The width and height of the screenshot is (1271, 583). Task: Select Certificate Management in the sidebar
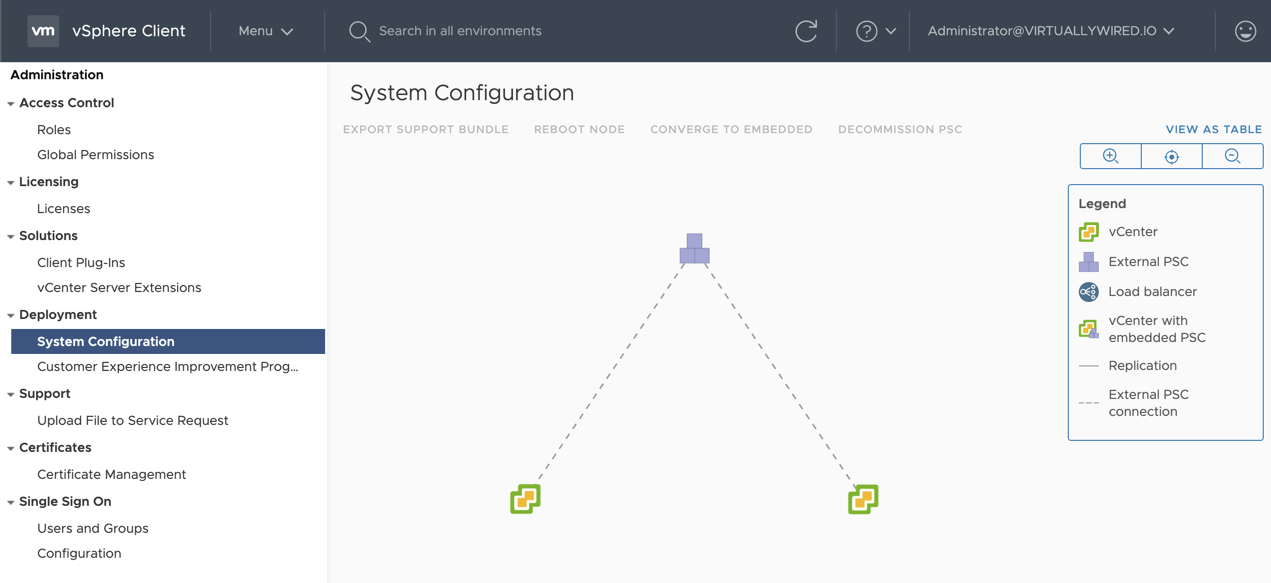[111, 474]
